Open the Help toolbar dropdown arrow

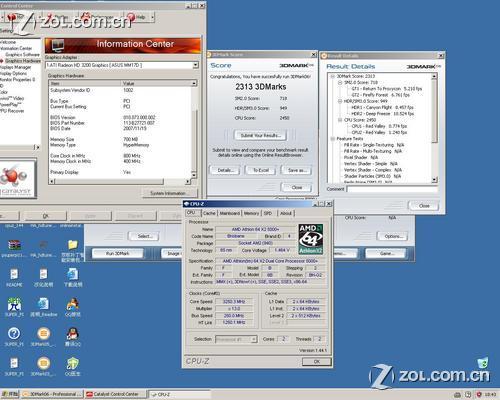pyautogui.click(x=153, y=17)
